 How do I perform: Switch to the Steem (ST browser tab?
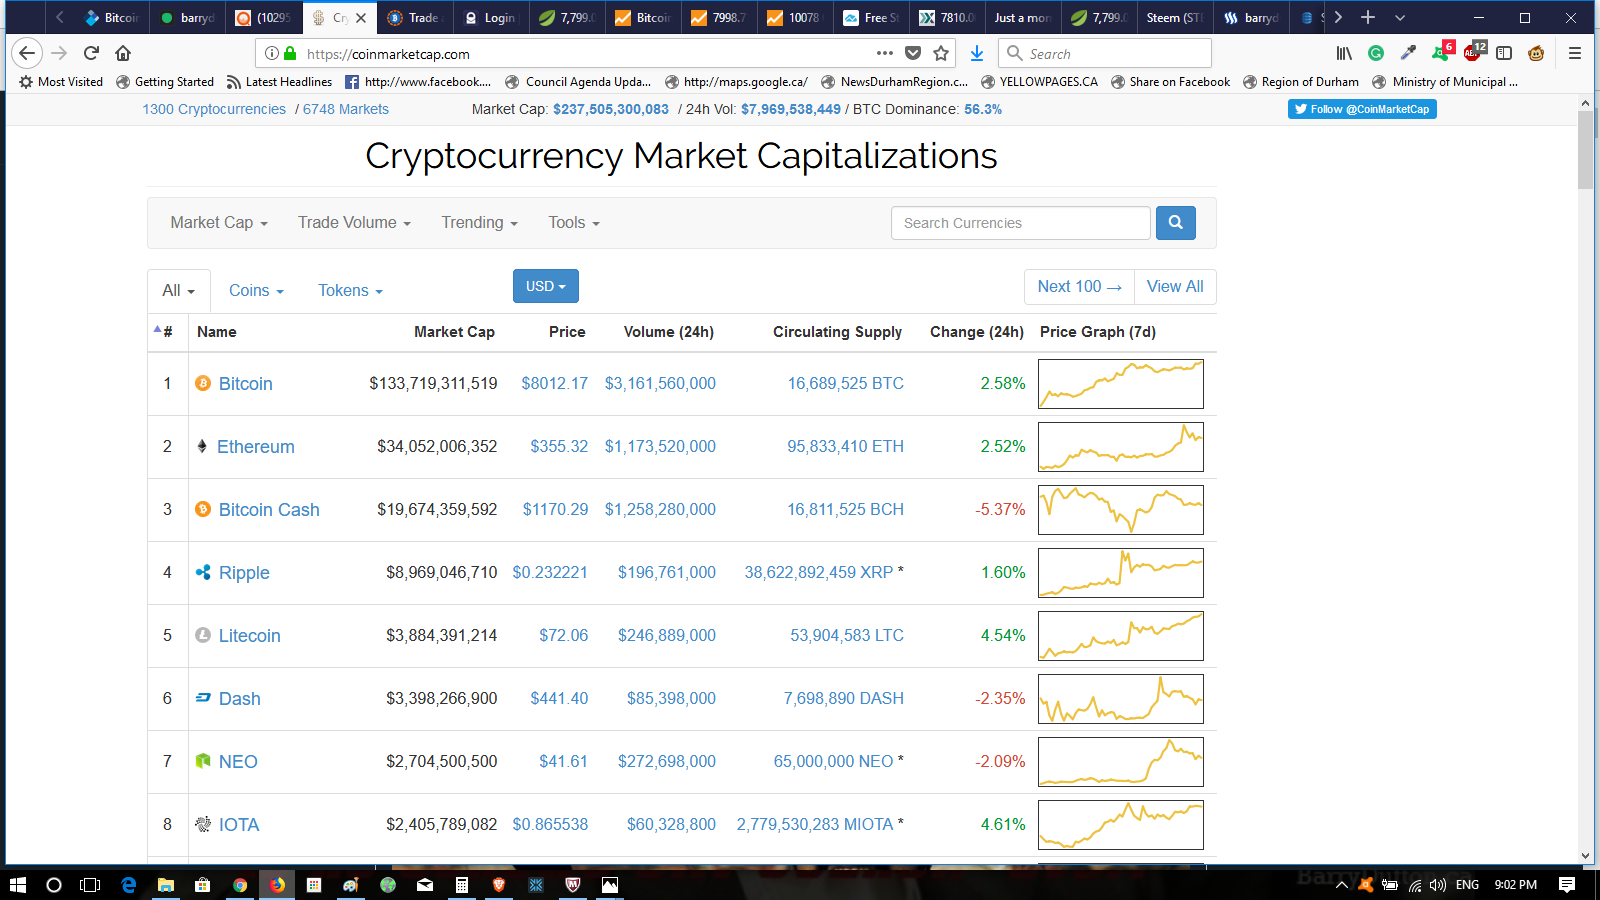tap(1173, 18)
